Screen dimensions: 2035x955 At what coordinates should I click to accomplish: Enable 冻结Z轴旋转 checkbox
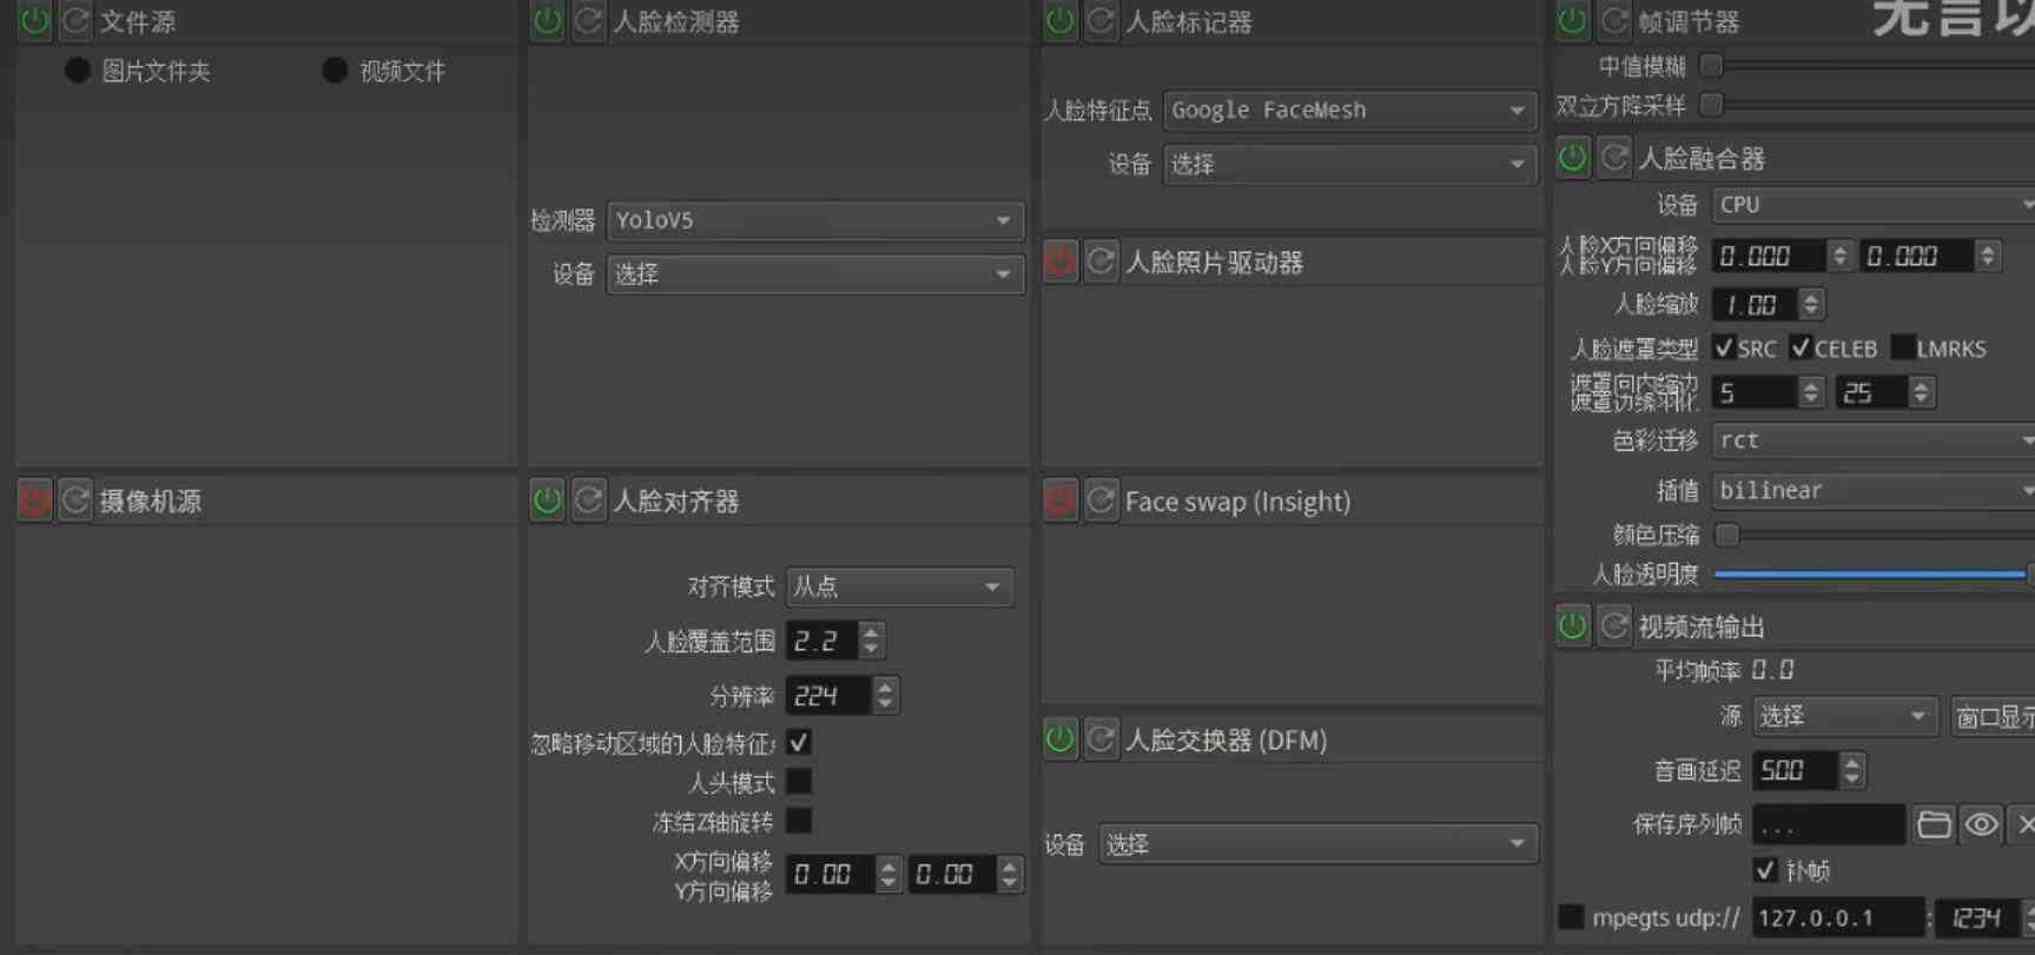click(799, 821)
